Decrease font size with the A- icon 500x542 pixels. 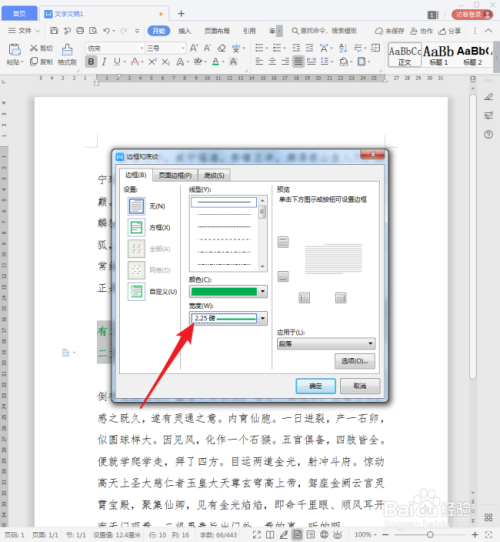[x=207, y=48]
